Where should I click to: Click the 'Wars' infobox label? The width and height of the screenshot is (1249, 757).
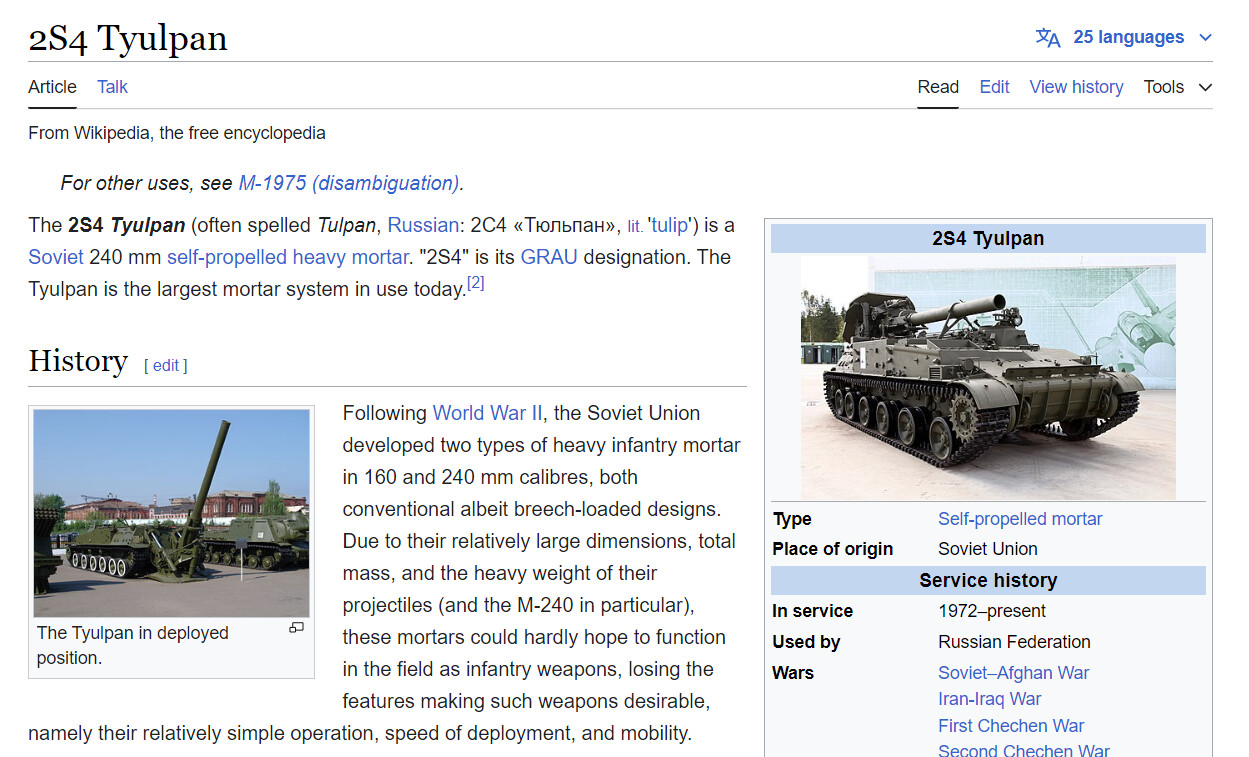[793, 673]
